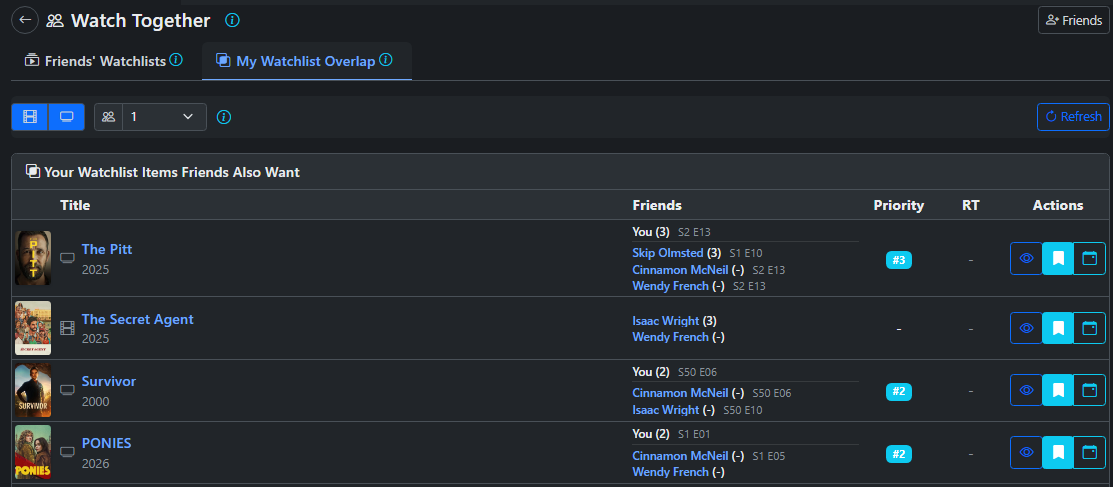Open the Friends button at top right
1113x487 pixels.
[1073, 20]
